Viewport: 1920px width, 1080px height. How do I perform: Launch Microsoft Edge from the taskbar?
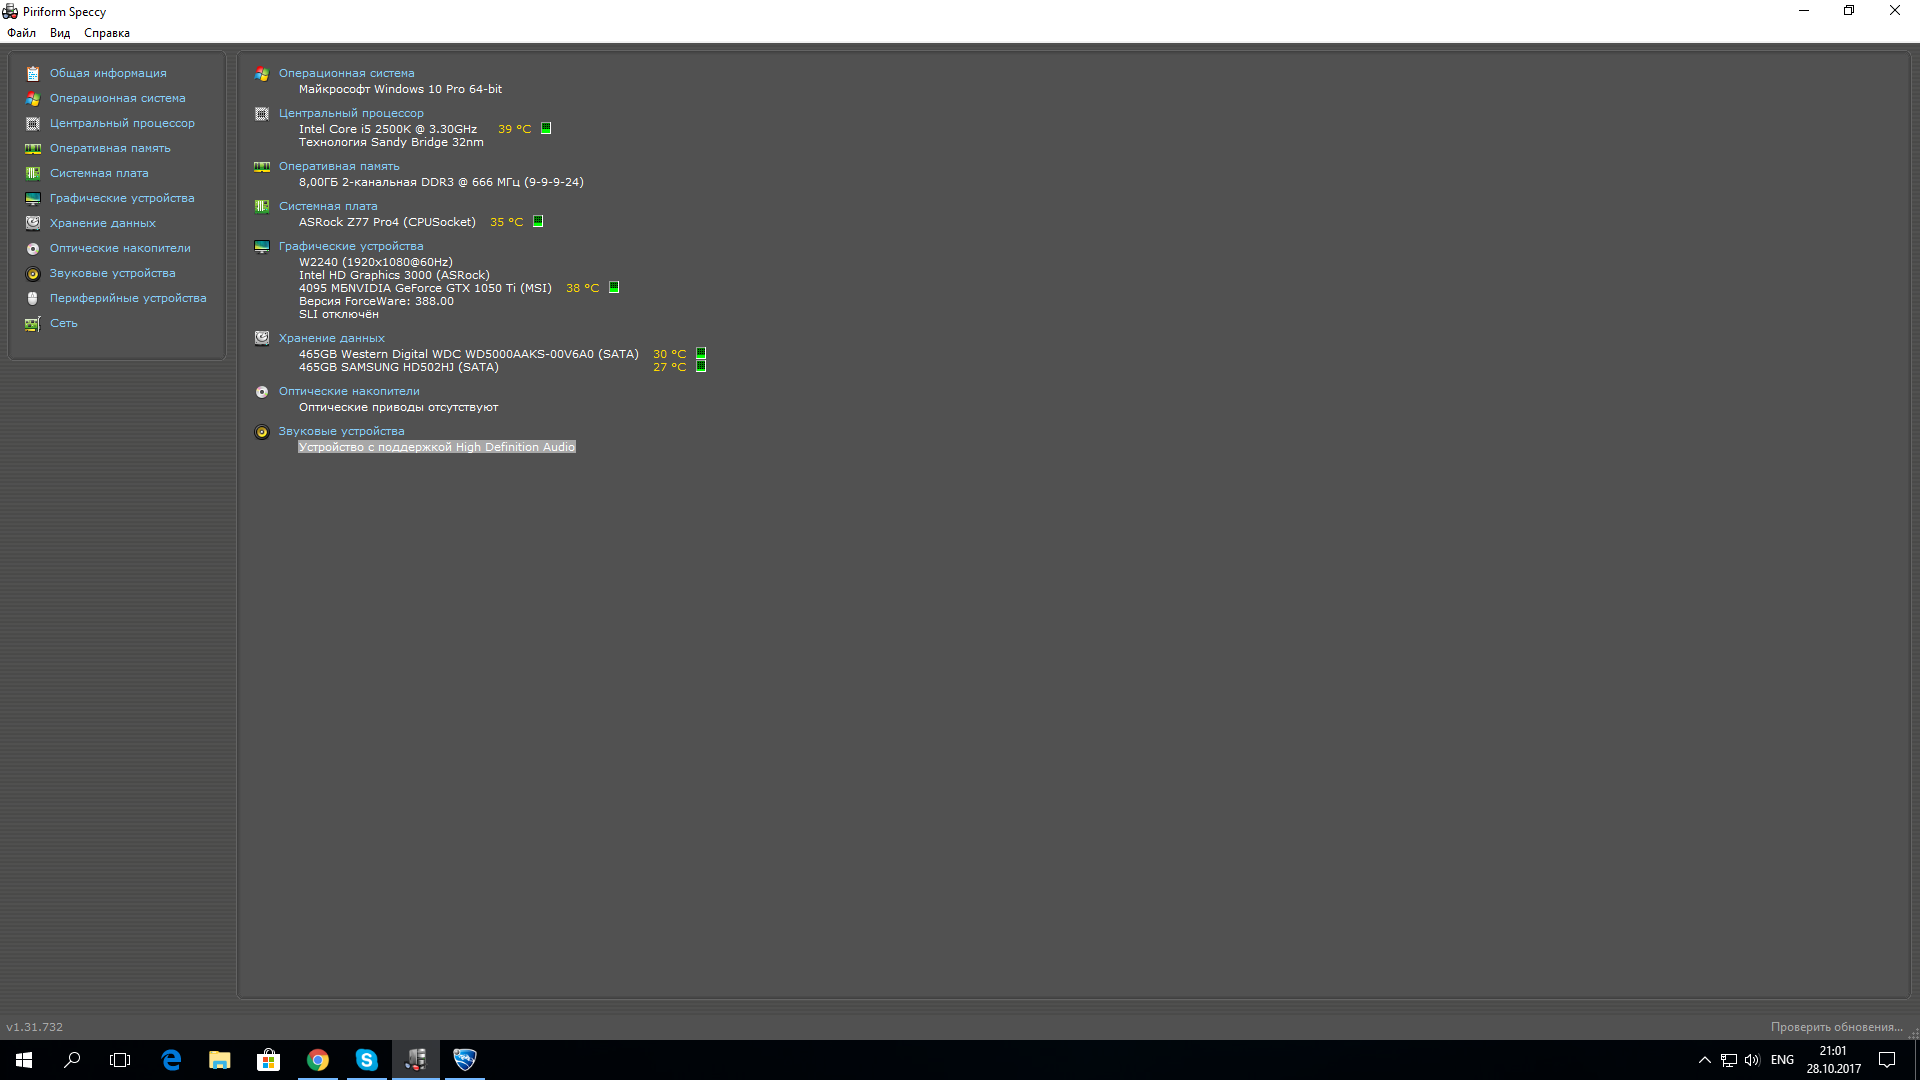pos(171,1060)
